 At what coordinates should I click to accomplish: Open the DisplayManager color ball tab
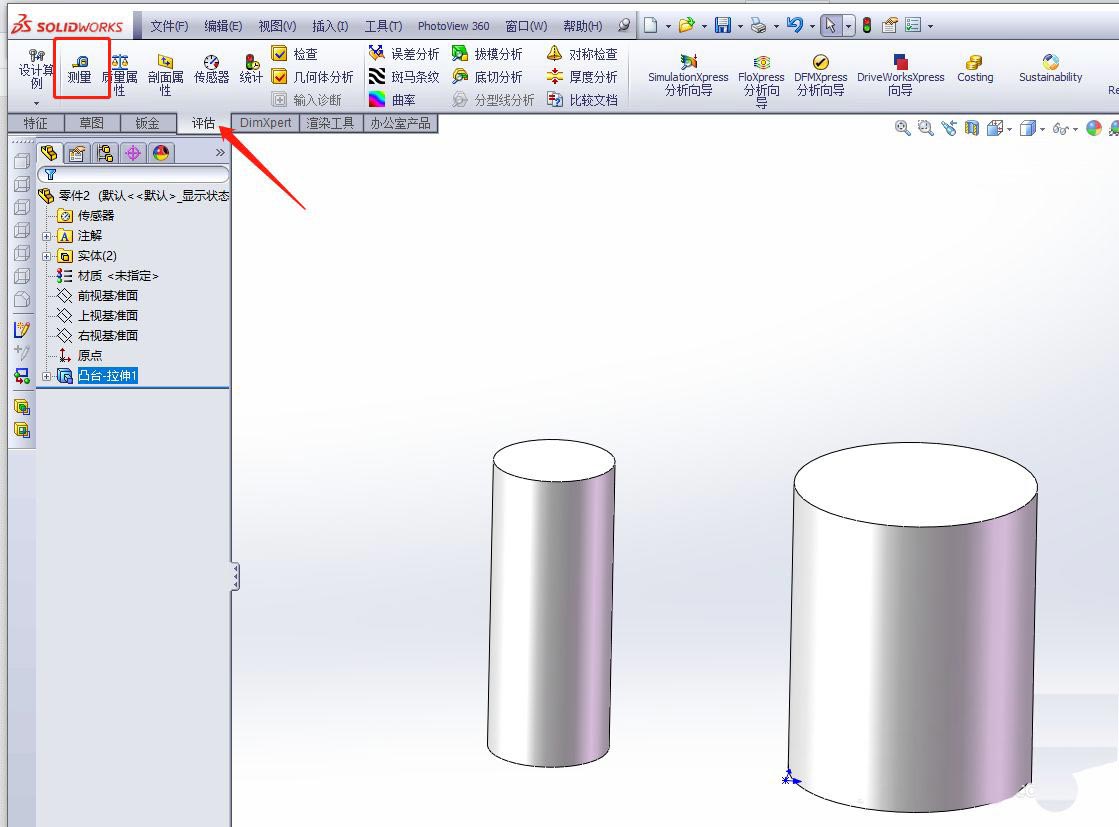click(x=161, y=153)
